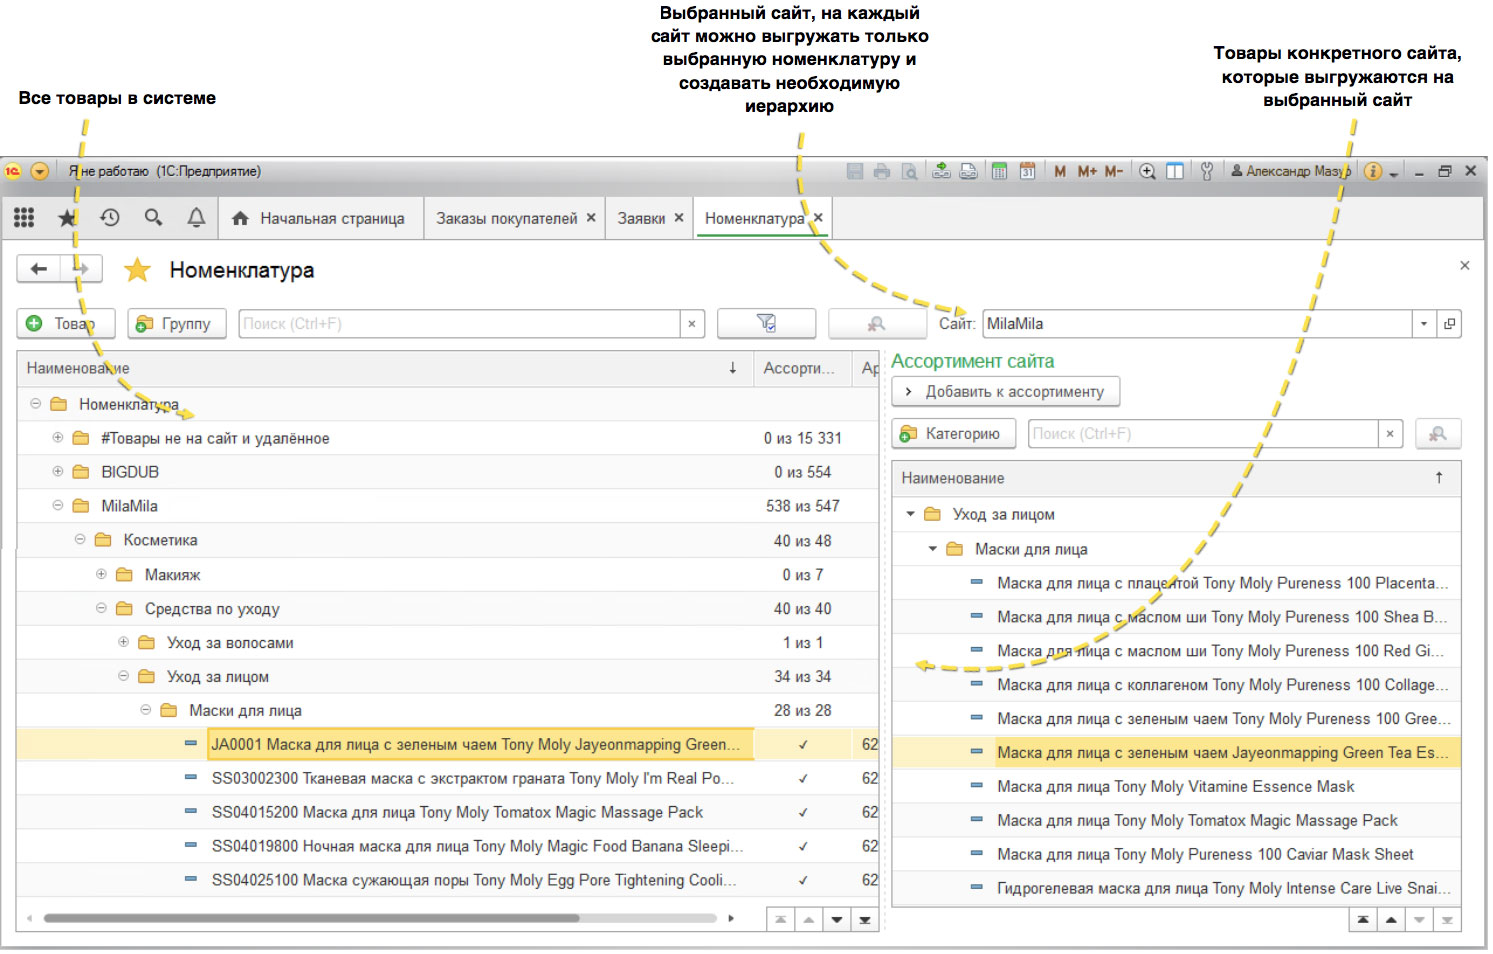Open the Александр Мазур user menu
The height and width of the screenshot is (954, 1493).
[1290, 171]
